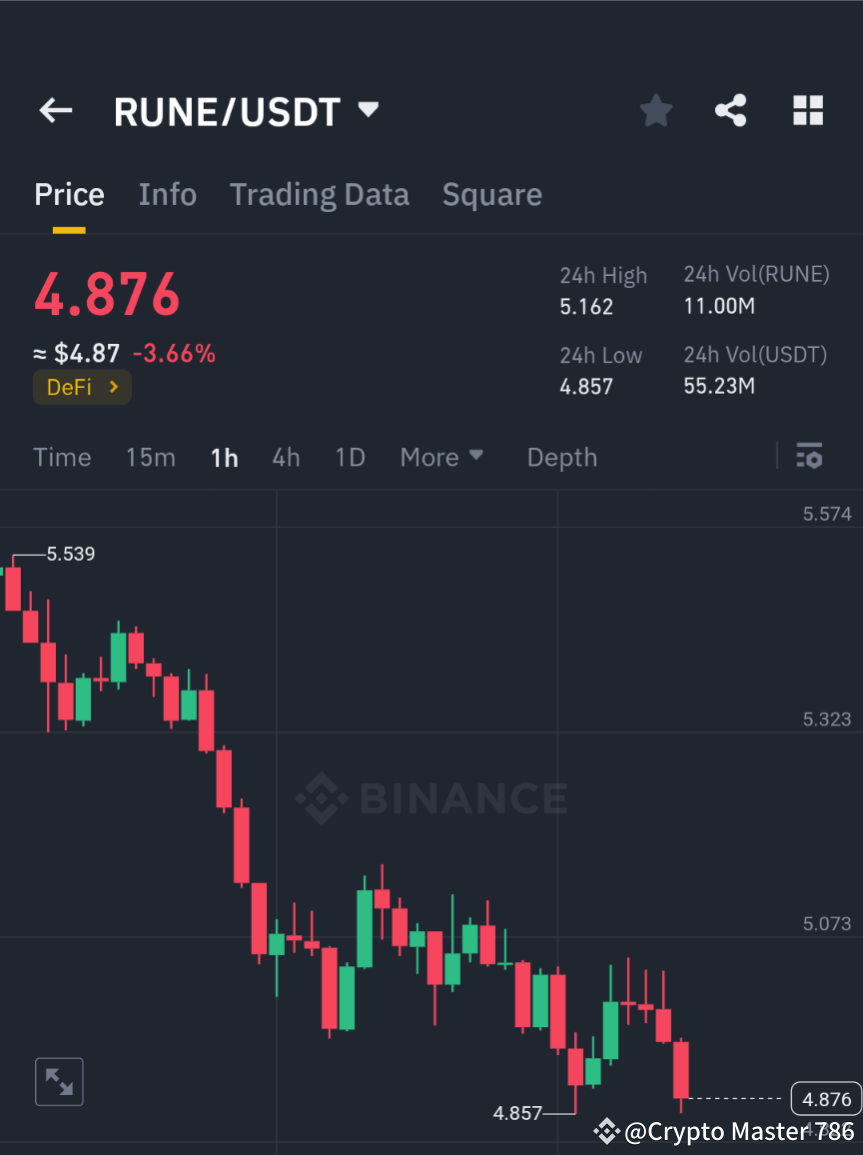Select the Time chart option
Viewport: 863px width, 1155px height.
[62, 457]
